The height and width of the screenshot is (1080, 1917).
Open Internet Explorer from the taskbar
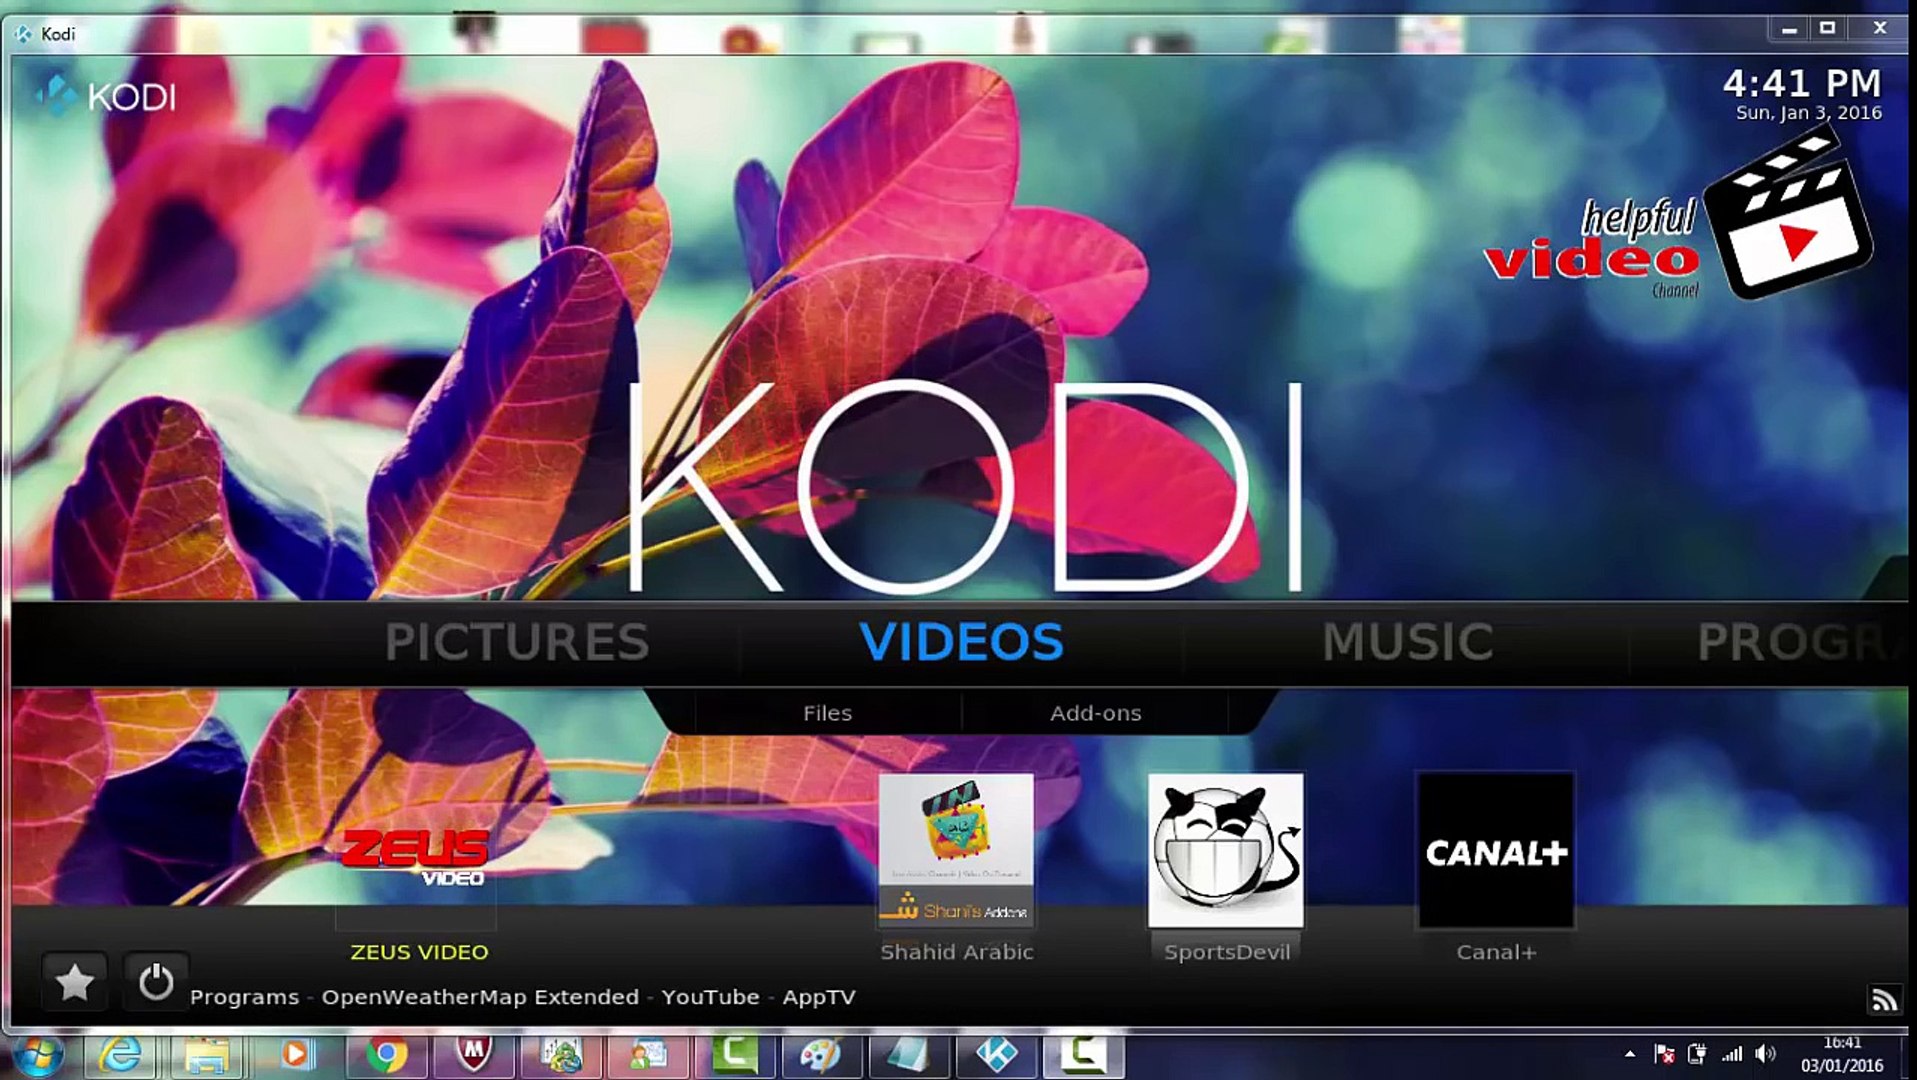point(120,1056)
